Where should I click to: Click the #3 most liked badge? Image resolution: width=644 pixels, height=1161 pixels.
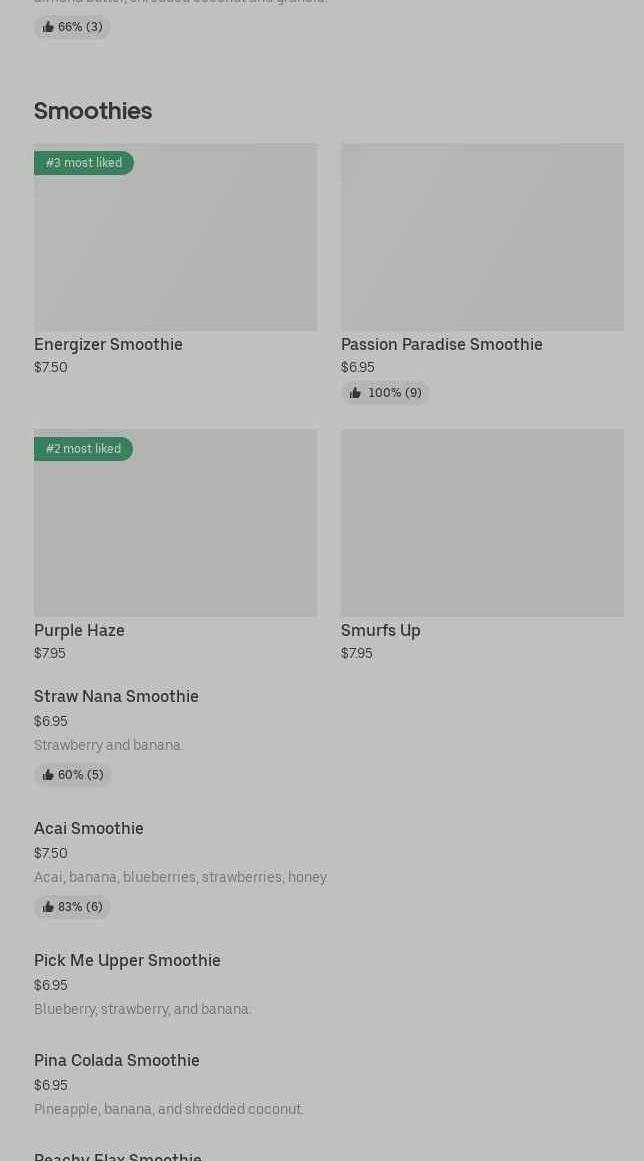click(84, 163)
